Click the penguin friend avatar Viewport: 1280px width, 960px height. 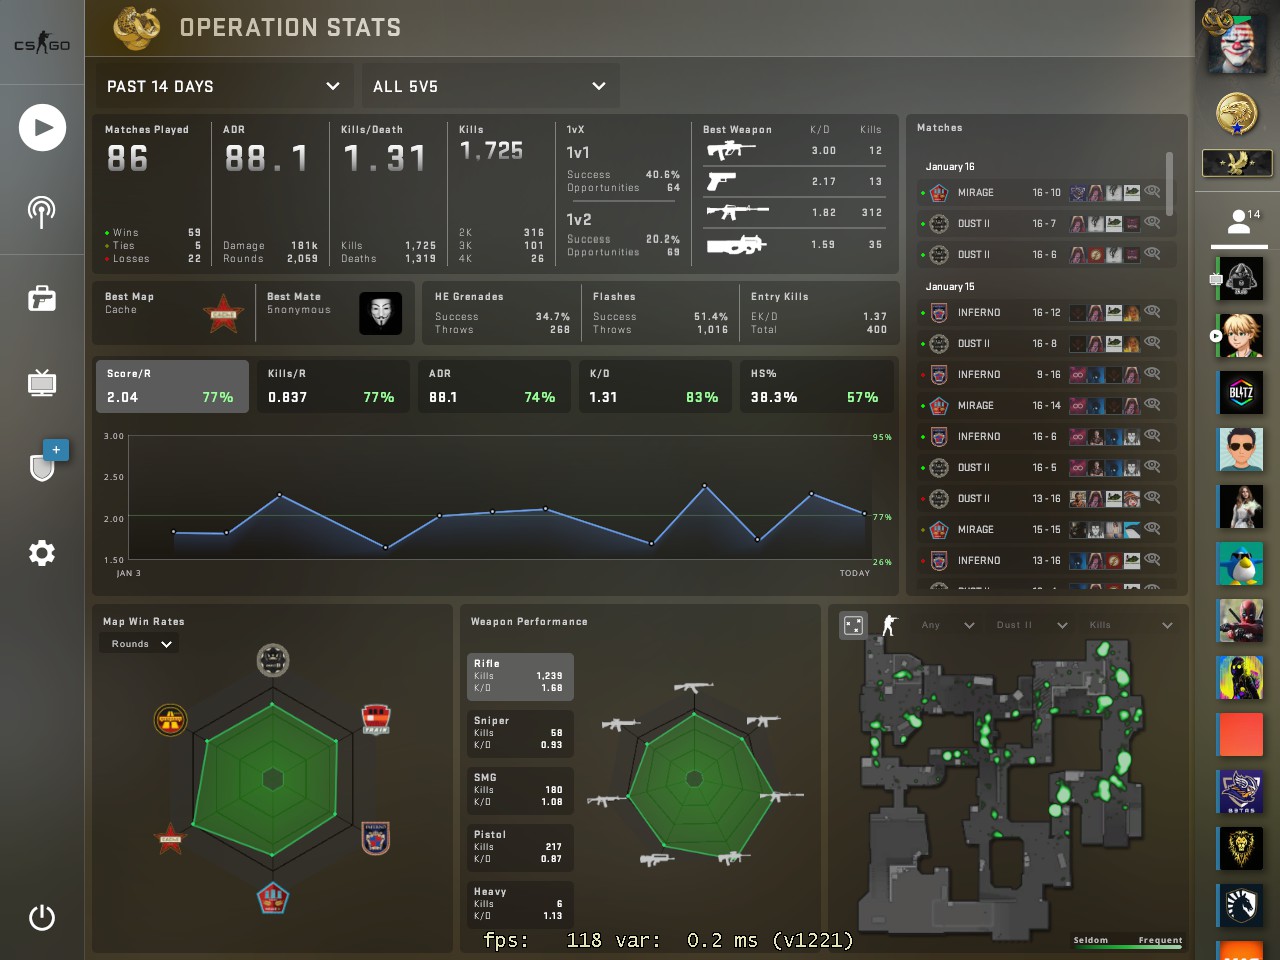click(1241, 564)
